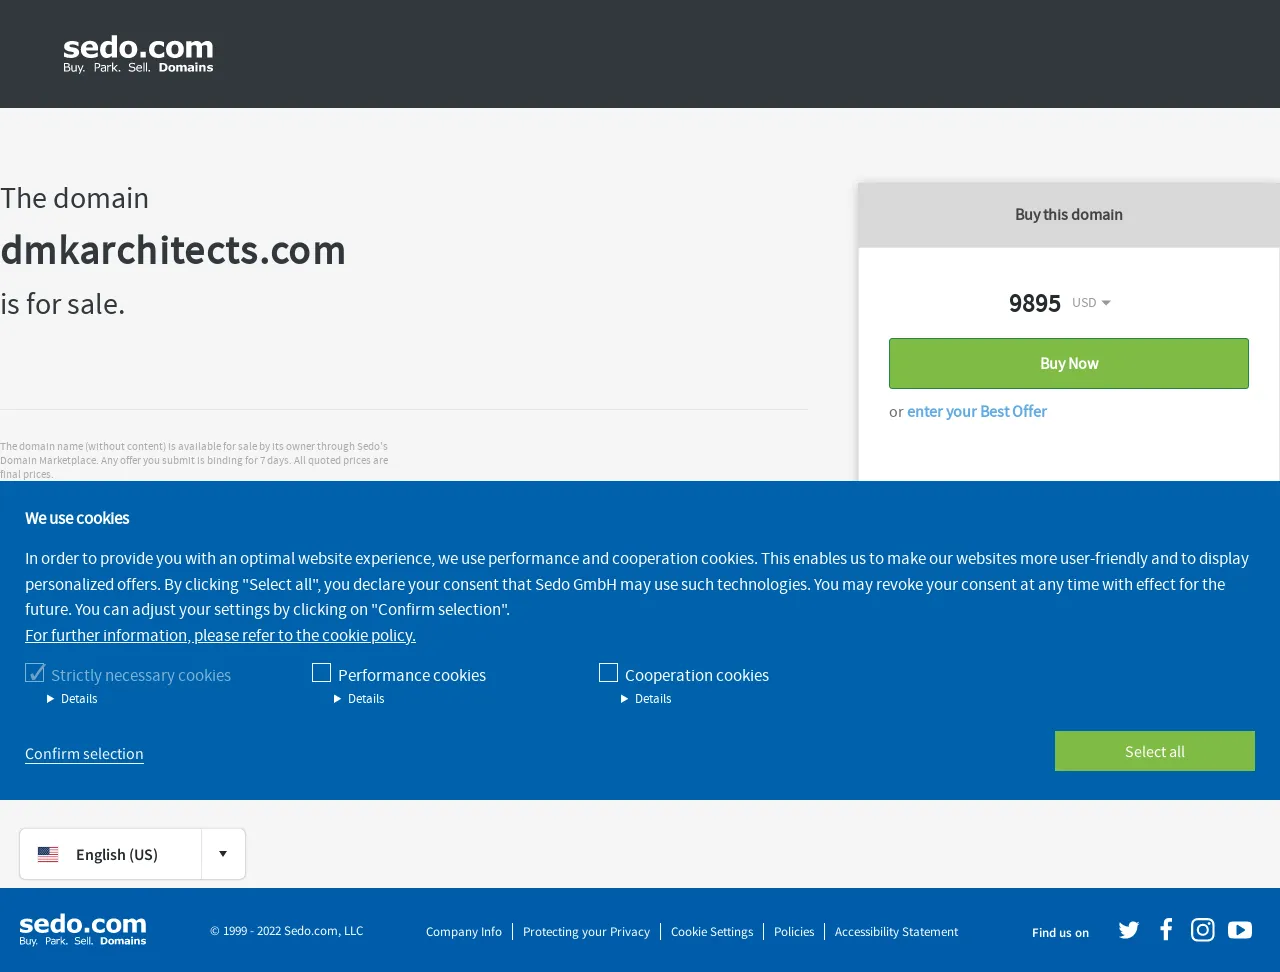Follow the enter your Best Offer link
Viewport: 1280px width, 972px height.
click(x=977, y=411)
